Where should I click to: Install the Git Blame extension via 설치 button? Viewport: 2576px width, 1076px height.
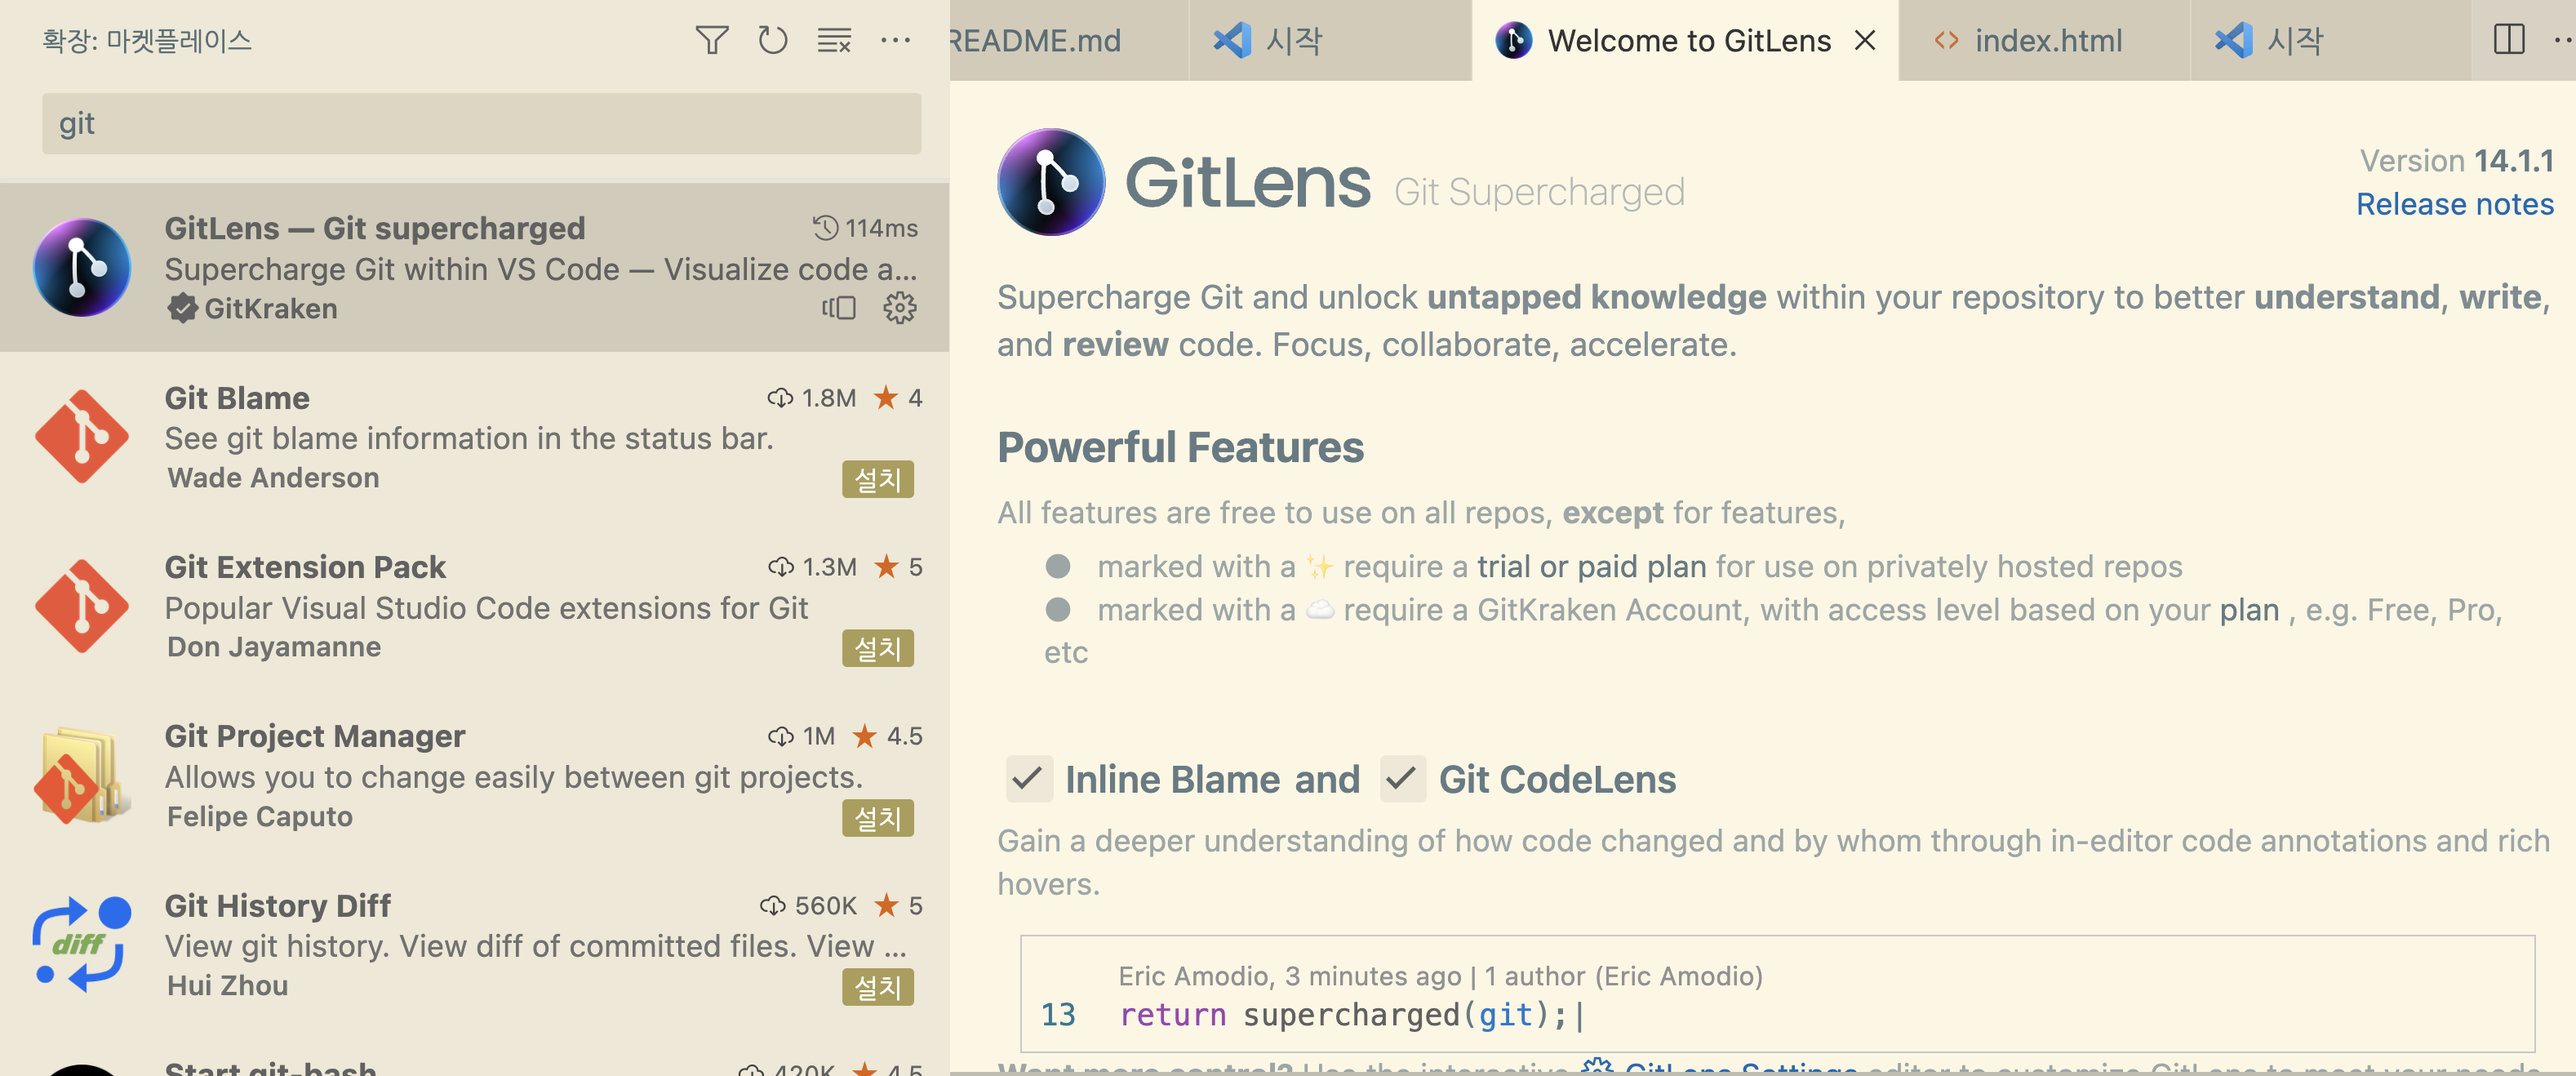click(877, 480)
